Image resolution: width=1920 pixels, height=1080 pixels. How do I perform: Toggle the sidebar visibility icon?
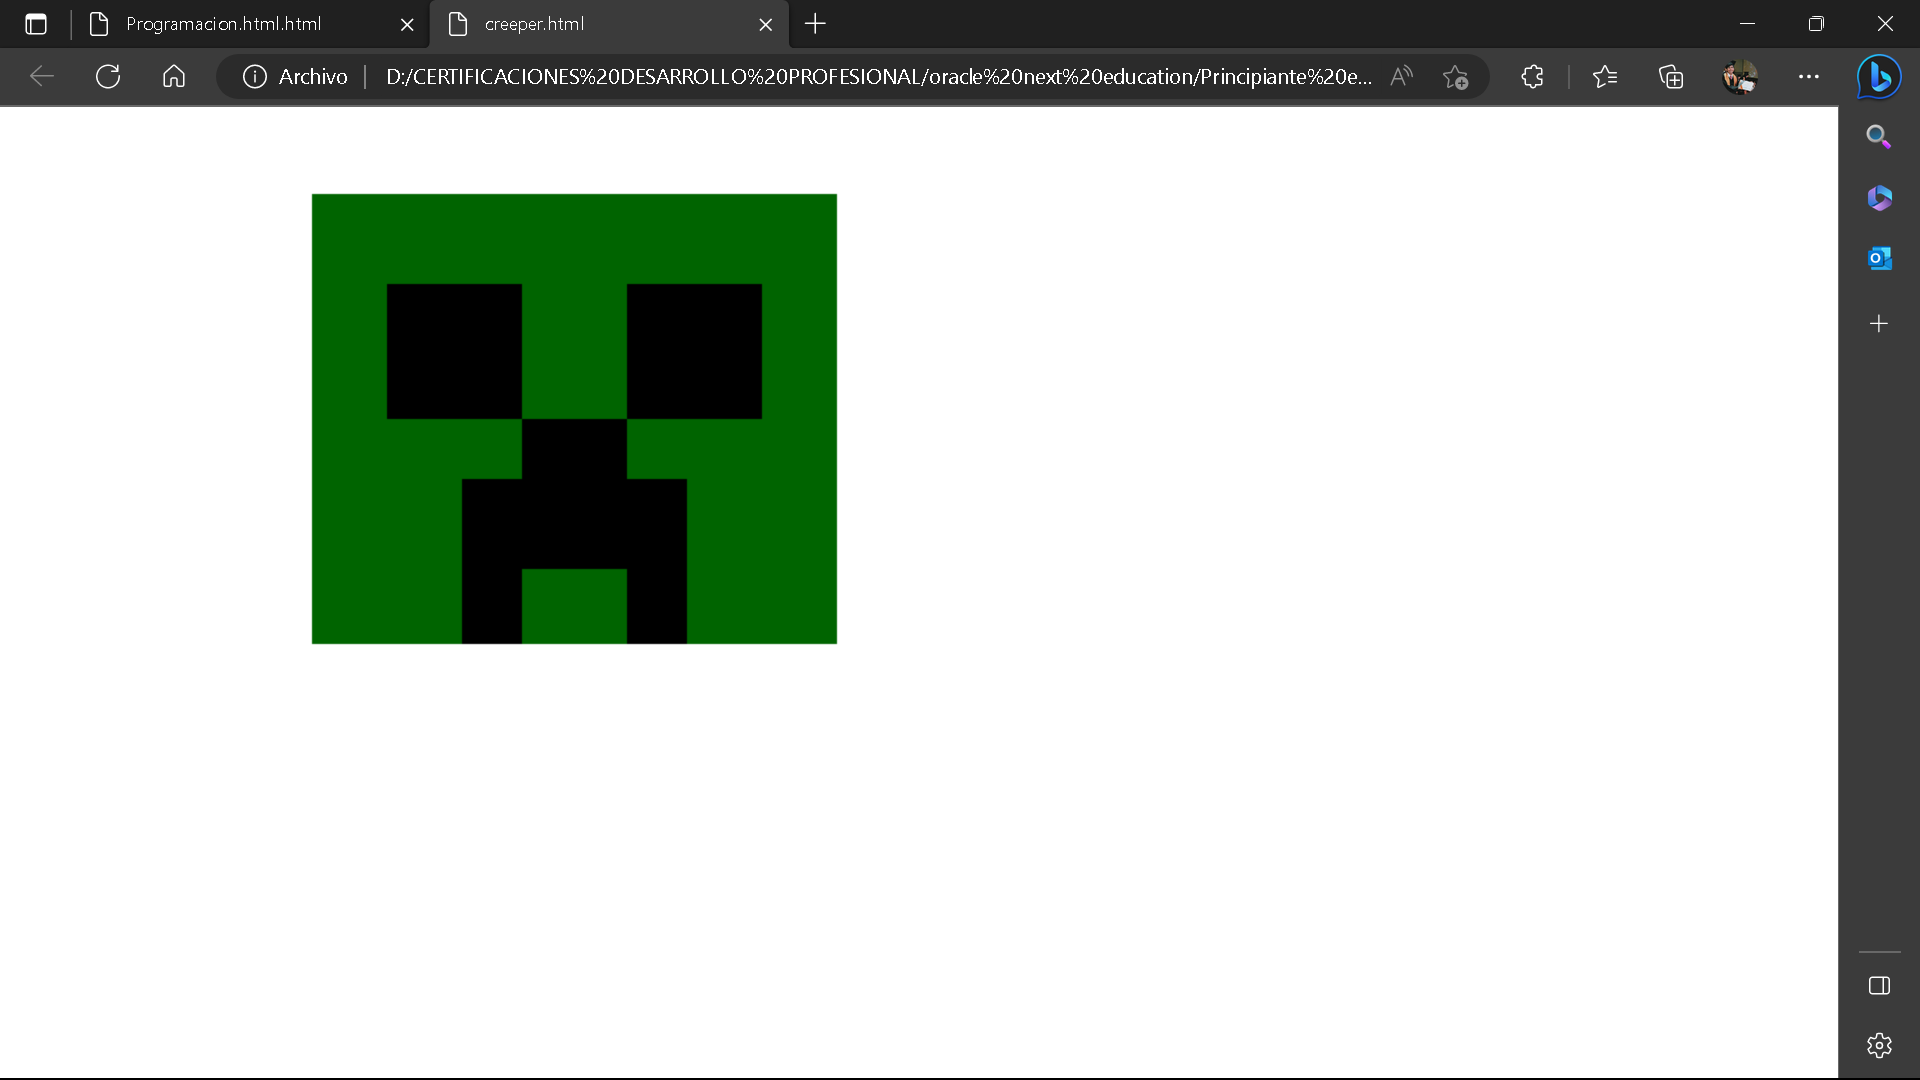[x=1879, y=986]
